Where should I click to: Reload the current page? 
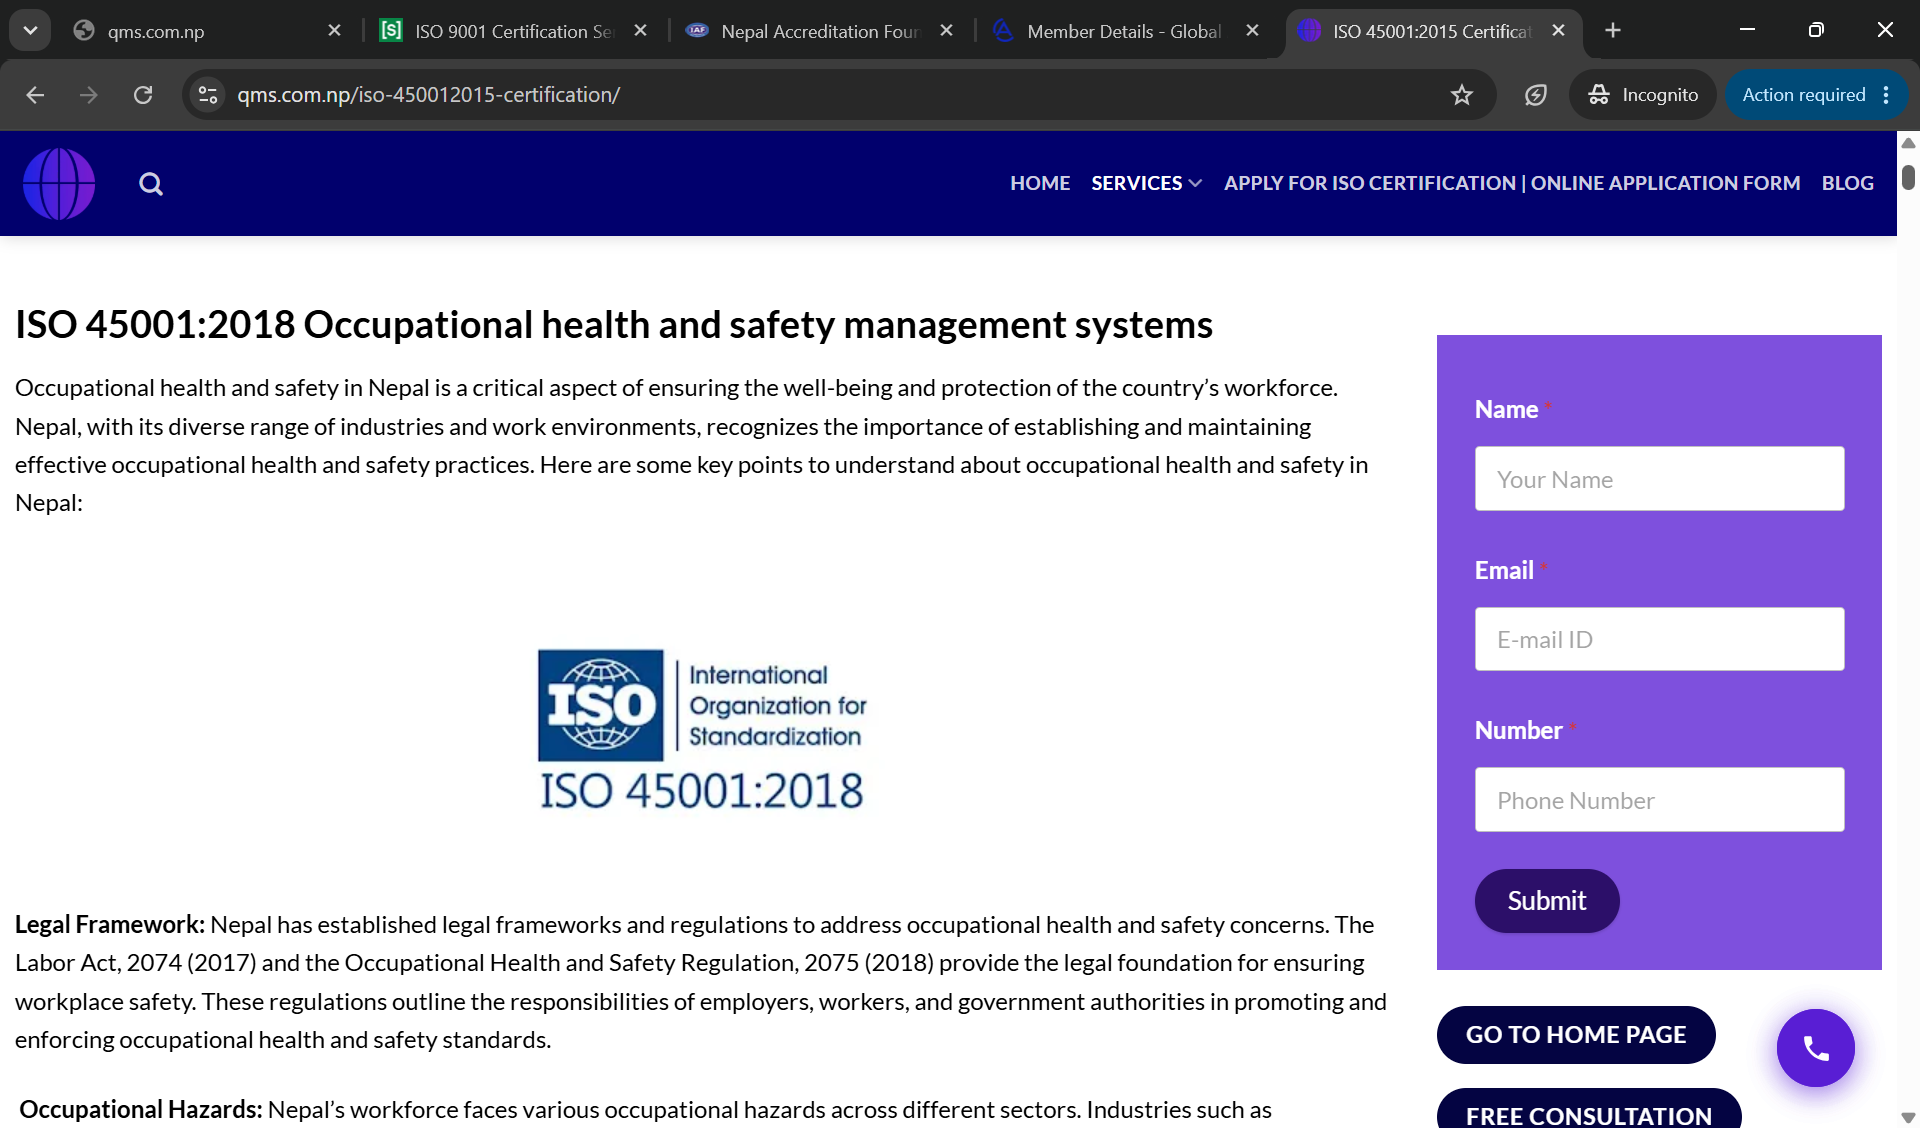coord(143,95)
